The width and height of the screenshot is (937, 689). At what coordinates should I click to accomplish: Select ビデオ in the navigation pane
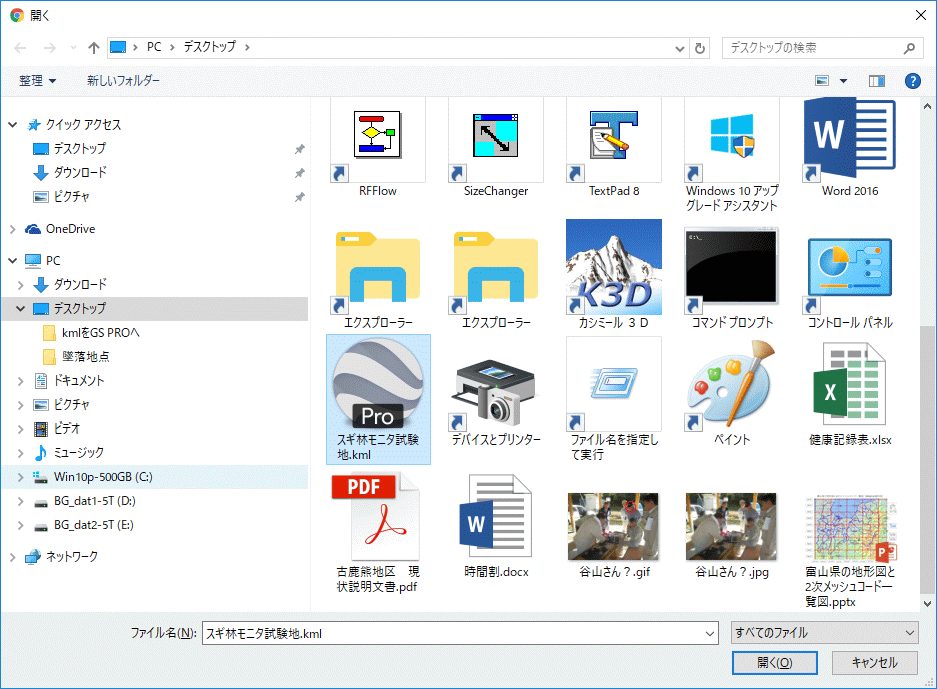pyautogui.click(x=66, y=428)
